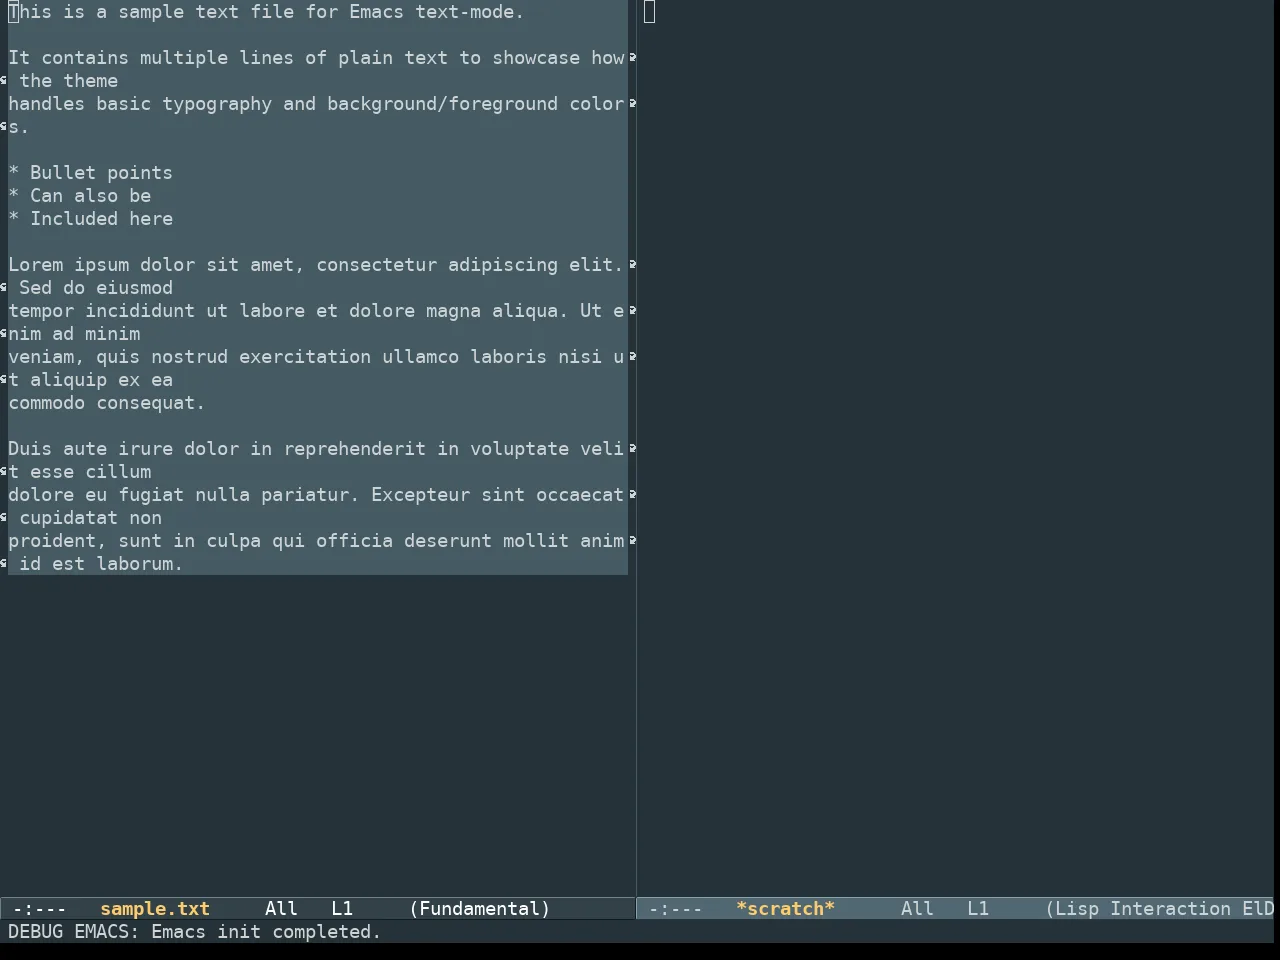Click the *scratch* buffer name in mode line
The width and height of the screenshot is (1280, 960).
point(785,909)
